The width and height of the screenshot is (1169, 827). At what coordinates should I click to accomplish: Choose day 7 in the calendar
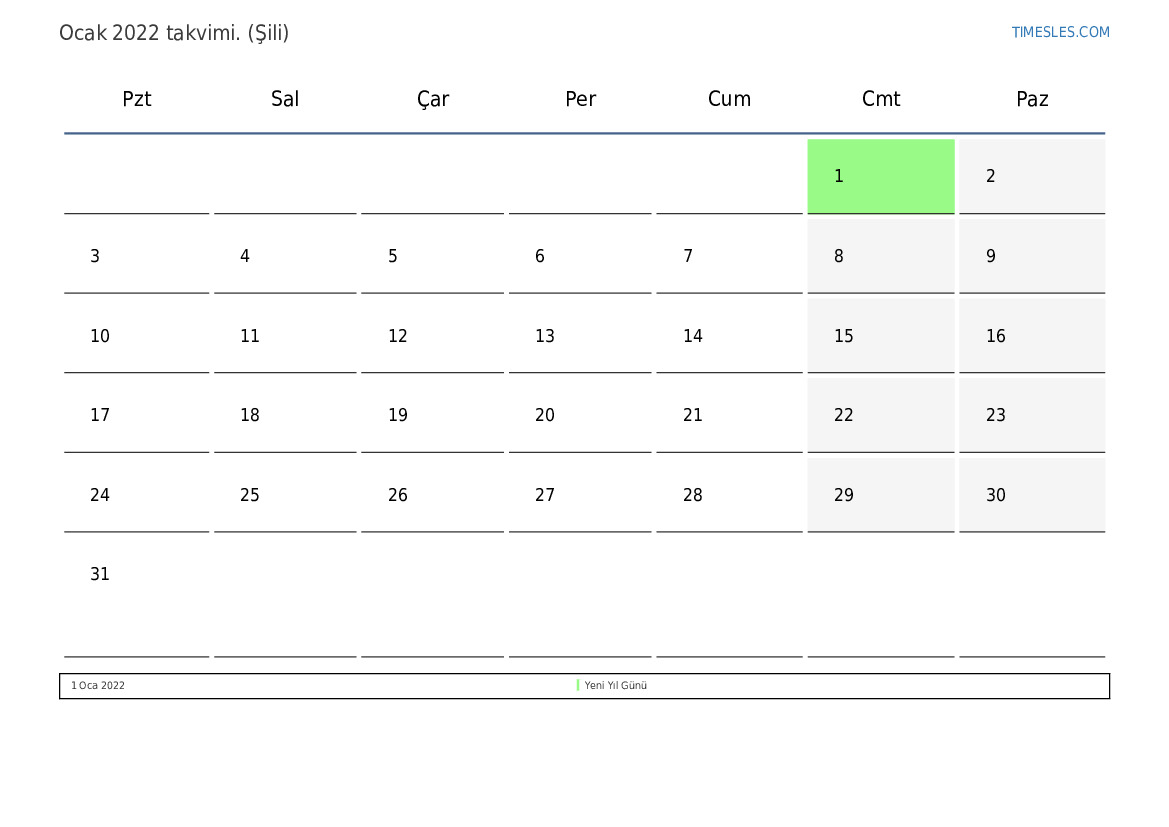729,256
